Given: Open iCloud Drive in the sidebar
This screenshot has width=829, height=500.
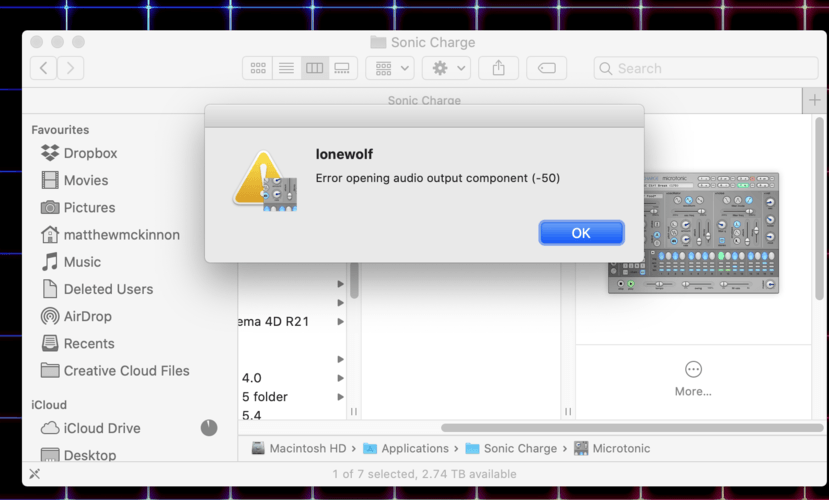Looking at the screenshot, I should [x=102, y=428].
